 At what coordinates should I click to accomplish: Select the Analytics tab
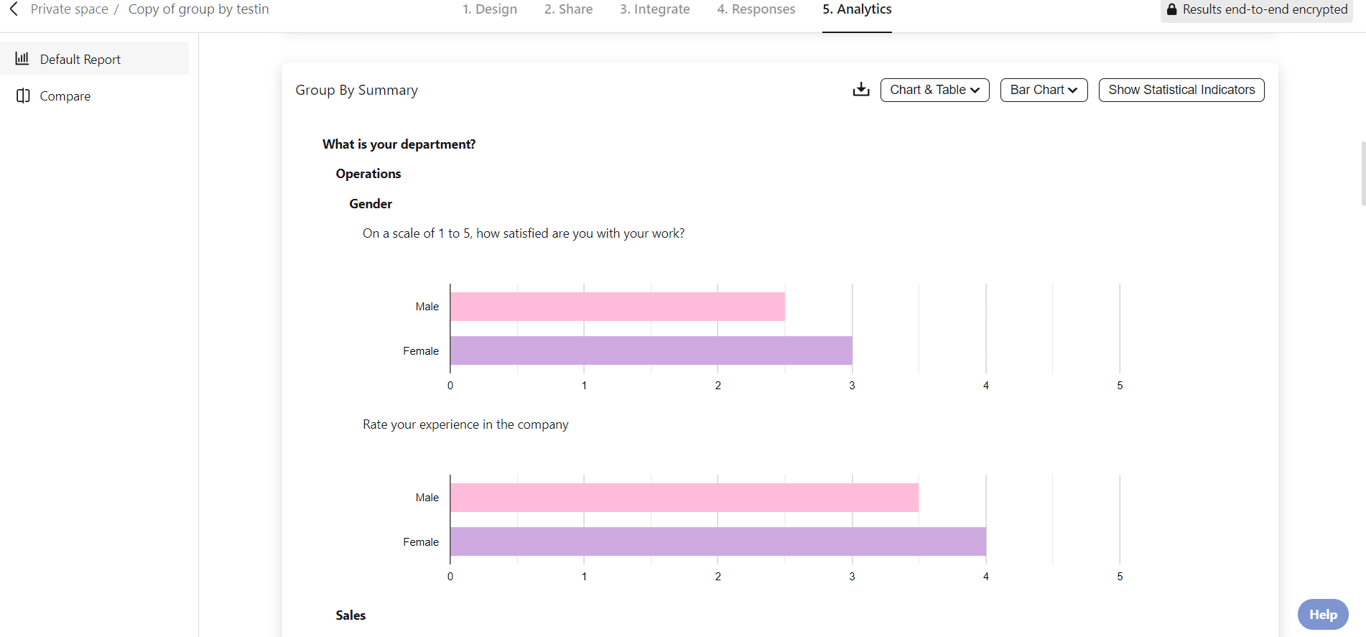[857, 10]
